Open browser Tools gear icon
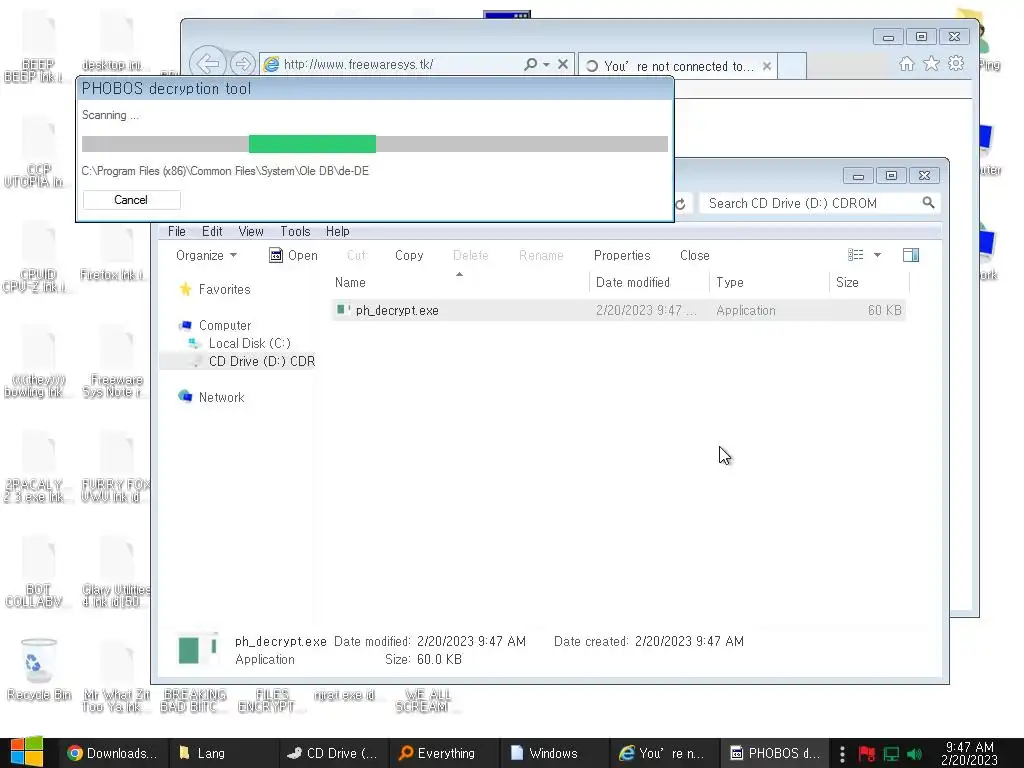This screenshot has width=1024, height=768. click(956, 63)
